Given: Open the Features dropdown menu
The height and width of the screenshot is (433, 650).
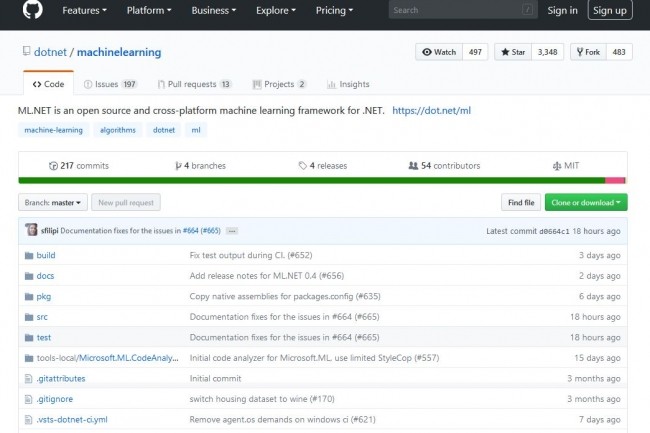Looking at the screenshot, I should click(x=84, y=10).
